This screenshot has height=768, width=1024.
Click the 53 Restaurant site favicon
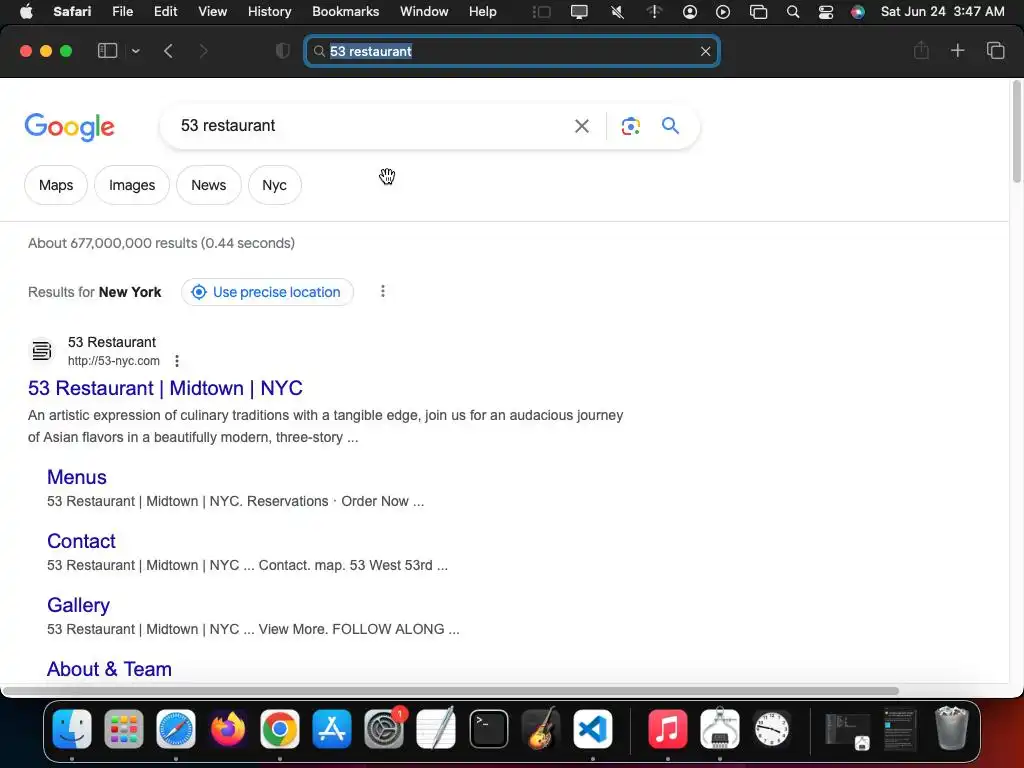(42, 351)
